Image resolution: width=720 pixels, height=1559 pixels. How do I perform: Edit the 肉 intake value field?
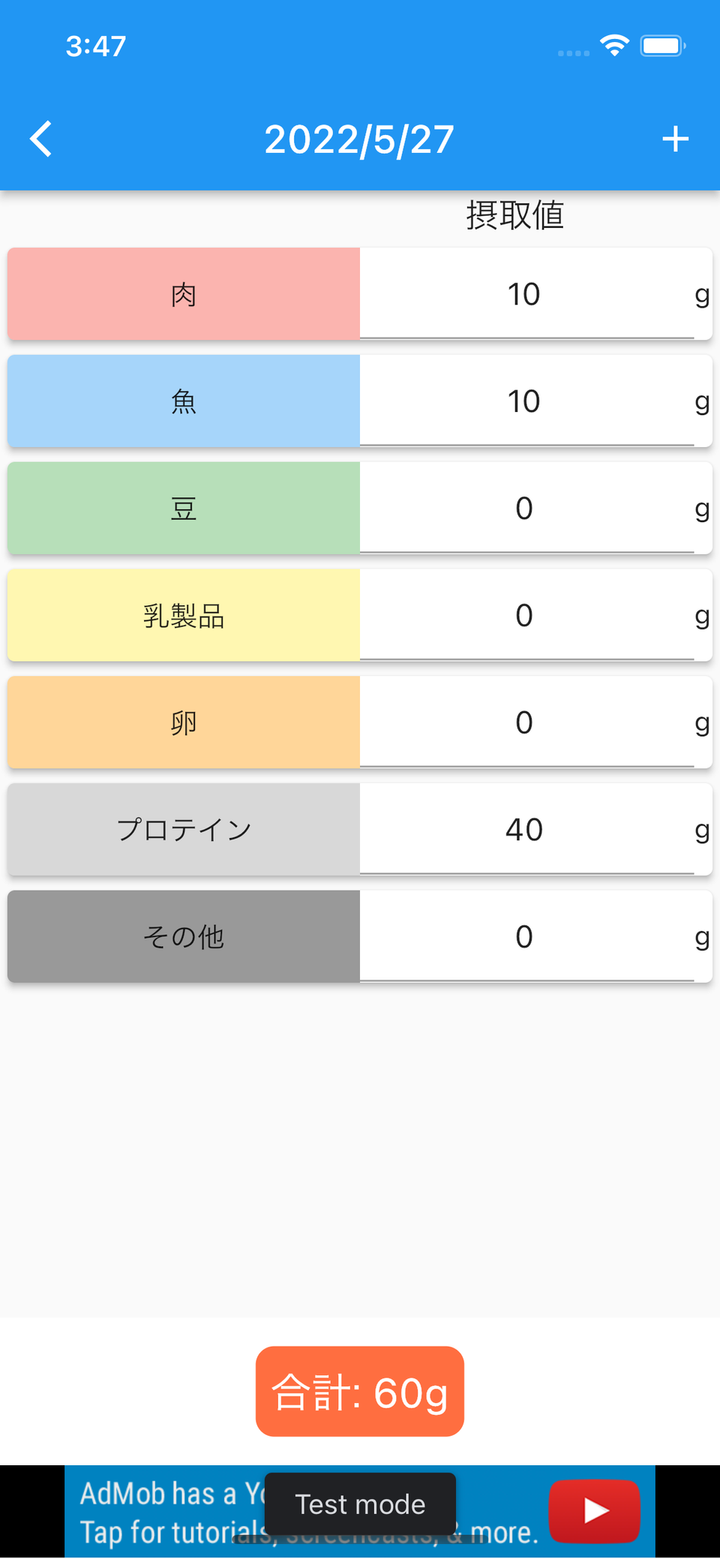[525, 294]
